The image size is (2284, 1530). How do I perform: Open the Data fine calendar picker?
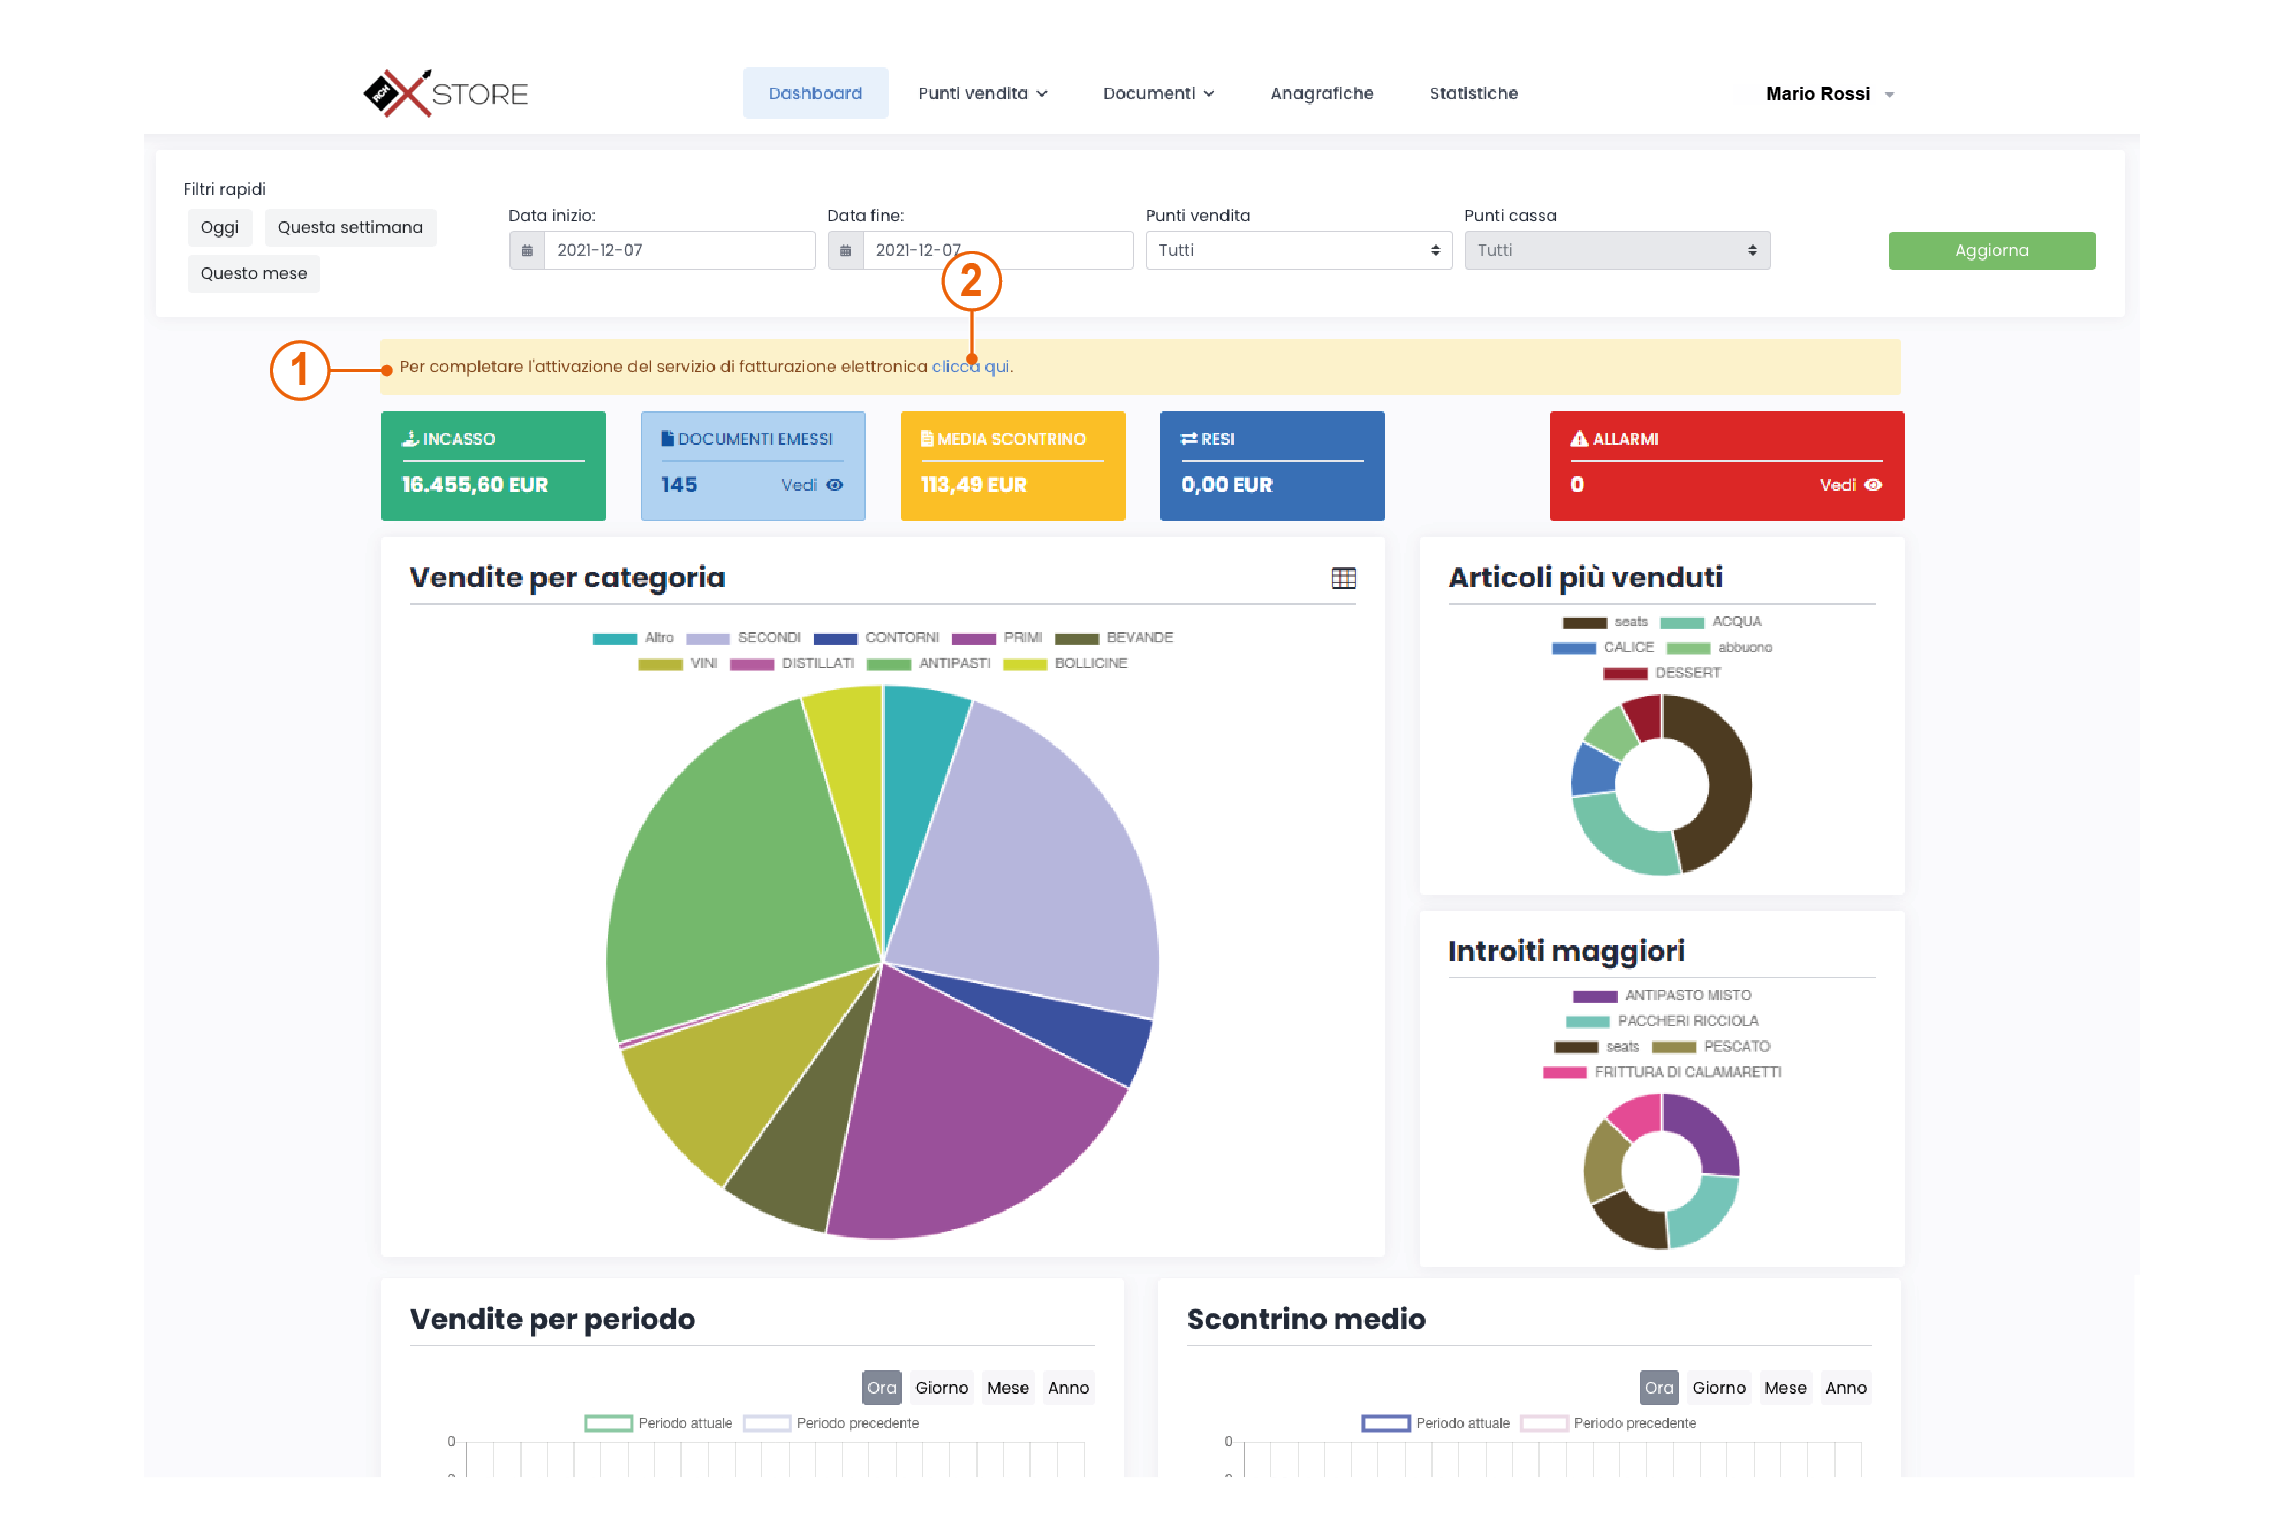pyautogui.click(x=846, y=250)
